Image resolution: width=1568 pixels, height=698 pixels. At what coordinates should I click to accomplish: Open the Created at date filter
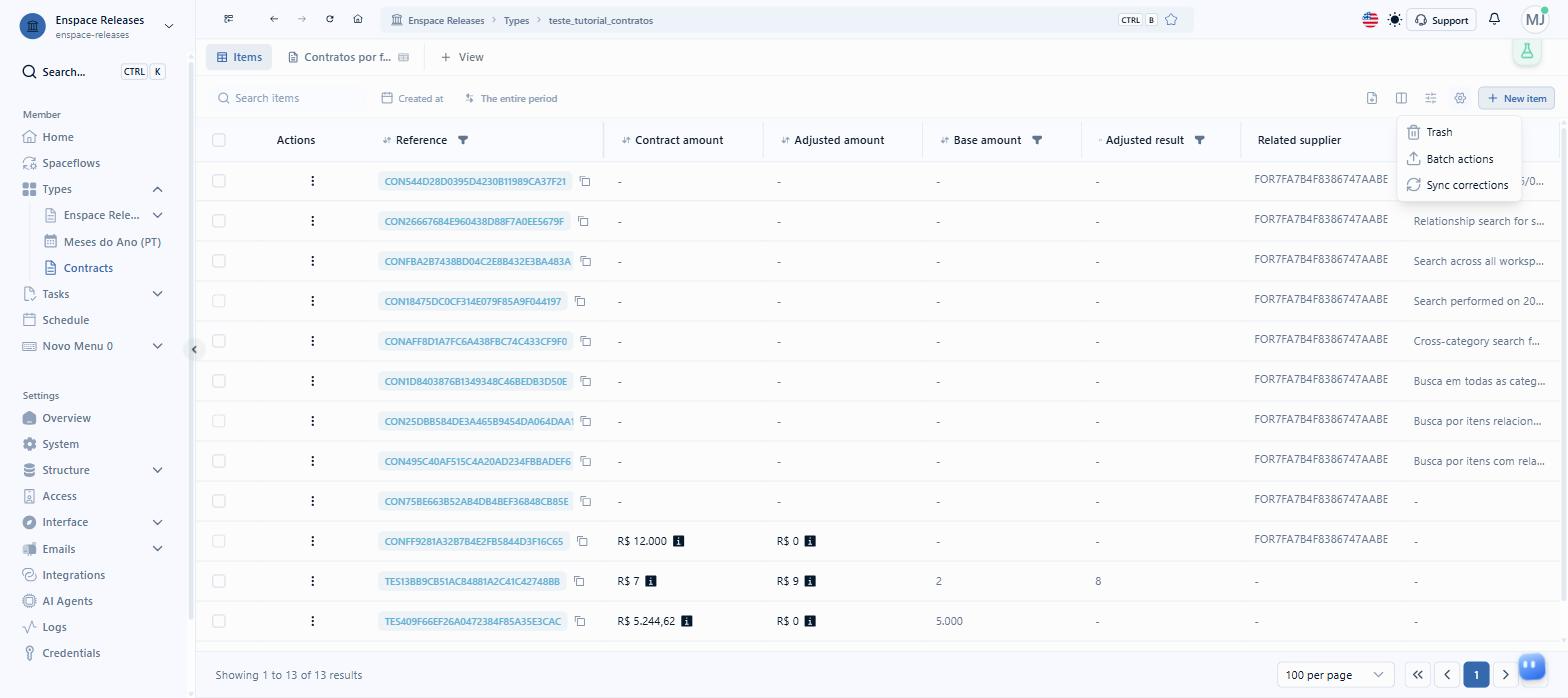pos(413,98)
